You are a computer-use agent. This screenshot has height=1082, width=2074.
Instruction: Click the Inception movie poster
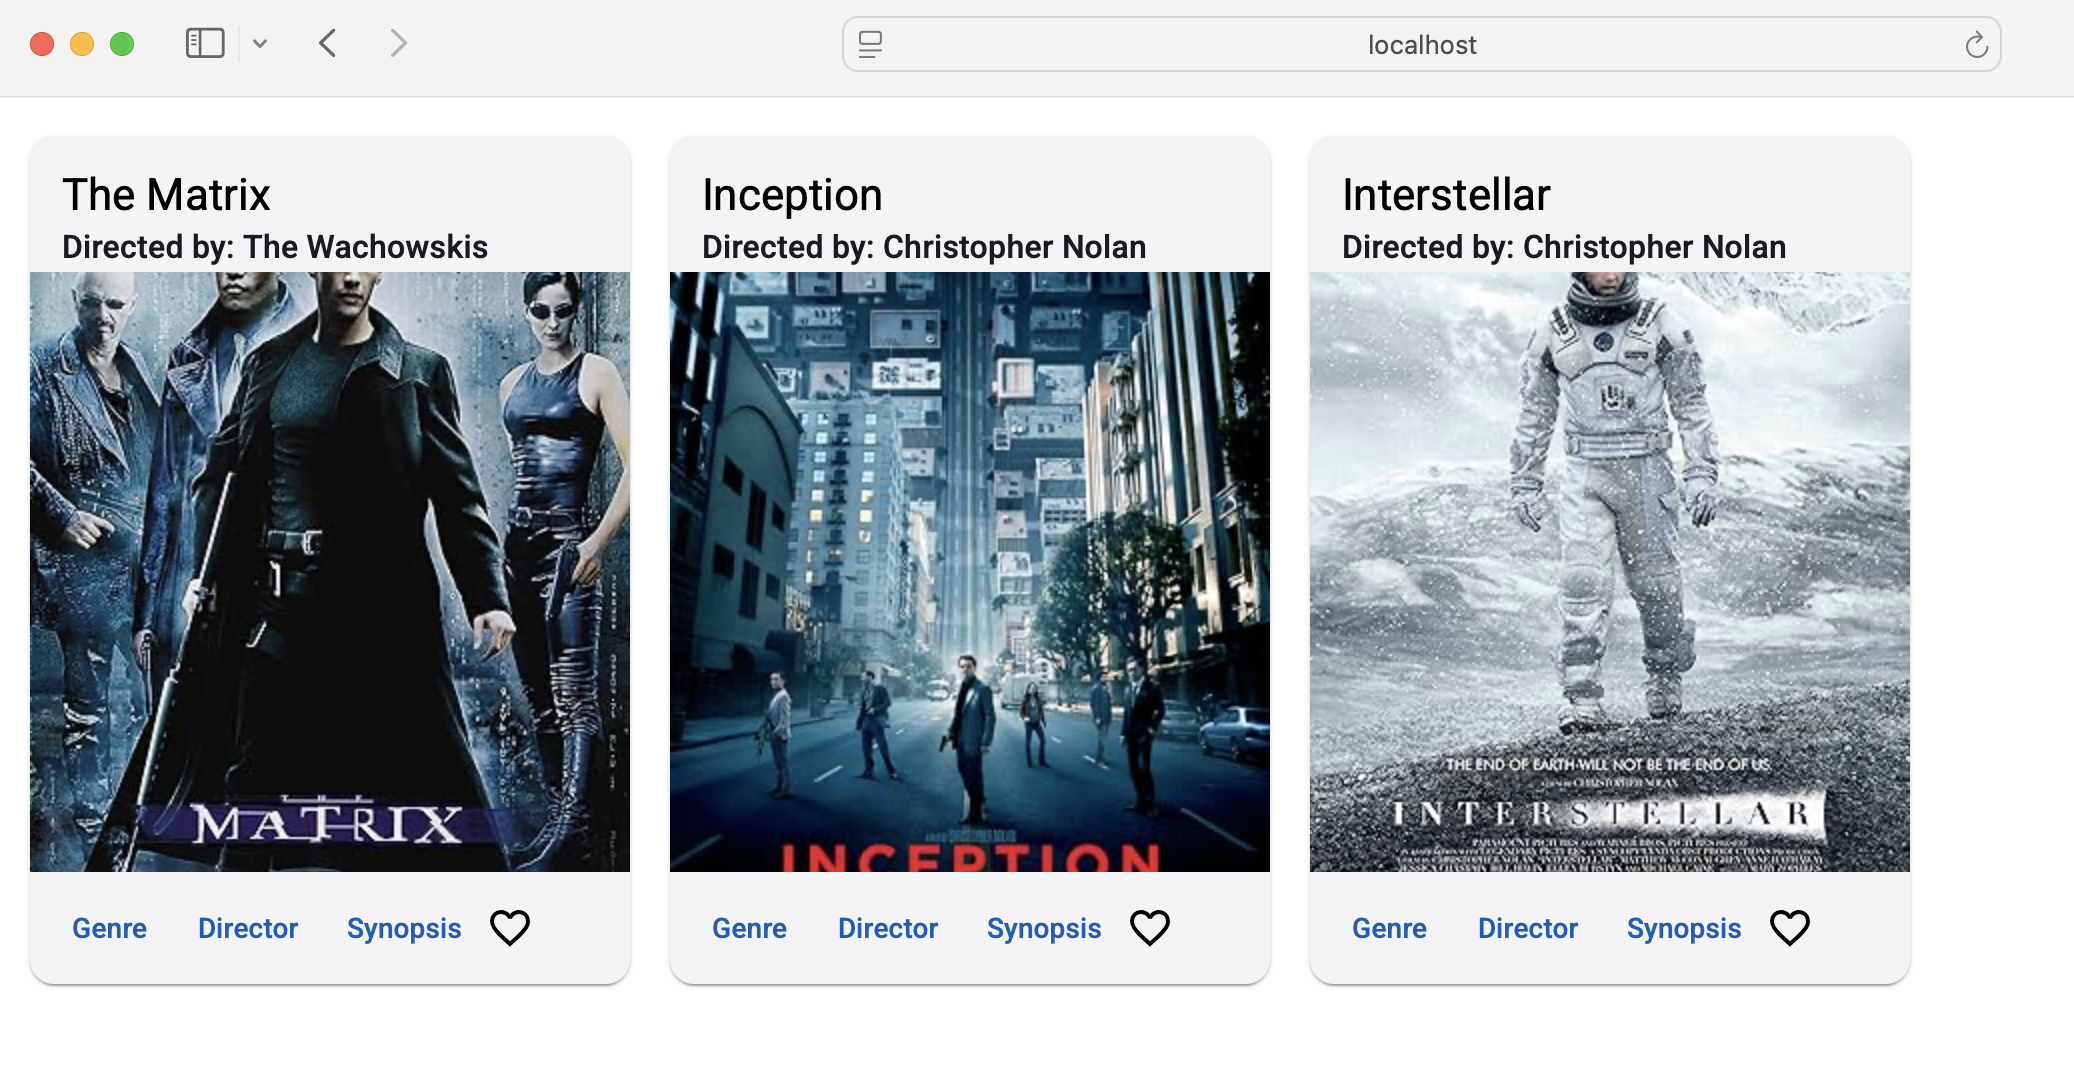coord(969,571)
